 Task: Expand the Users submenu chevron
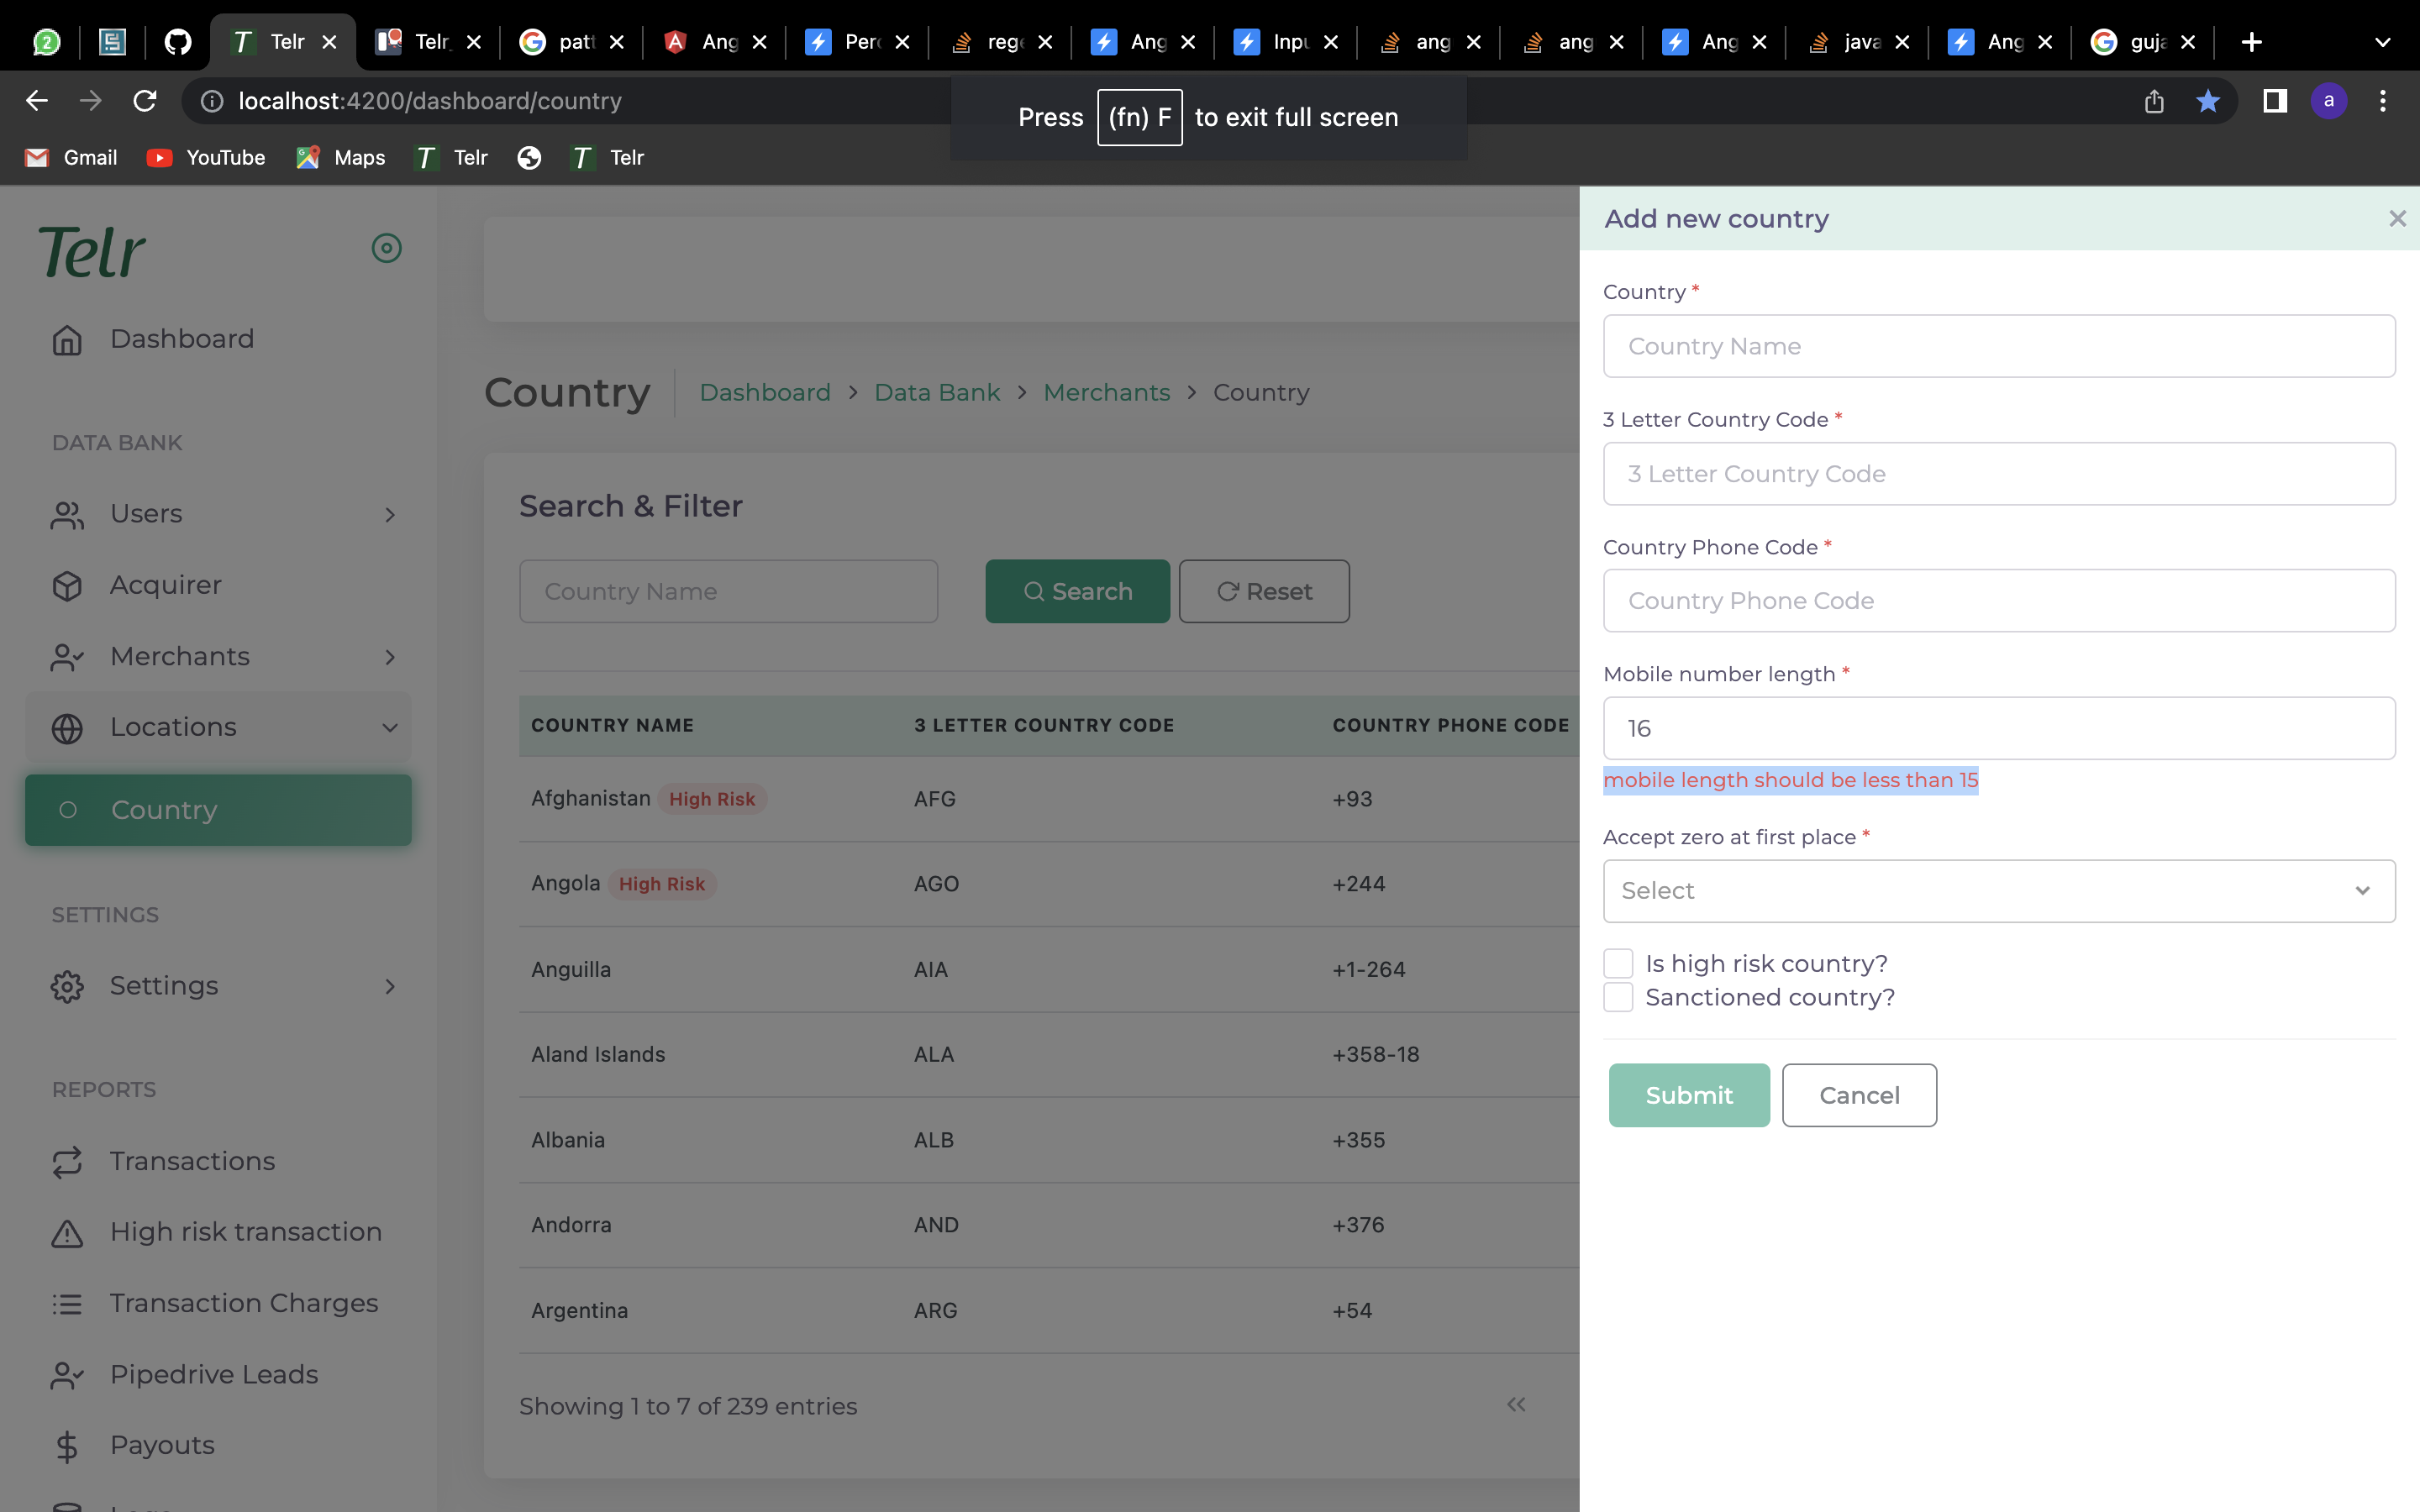[390, 515]
